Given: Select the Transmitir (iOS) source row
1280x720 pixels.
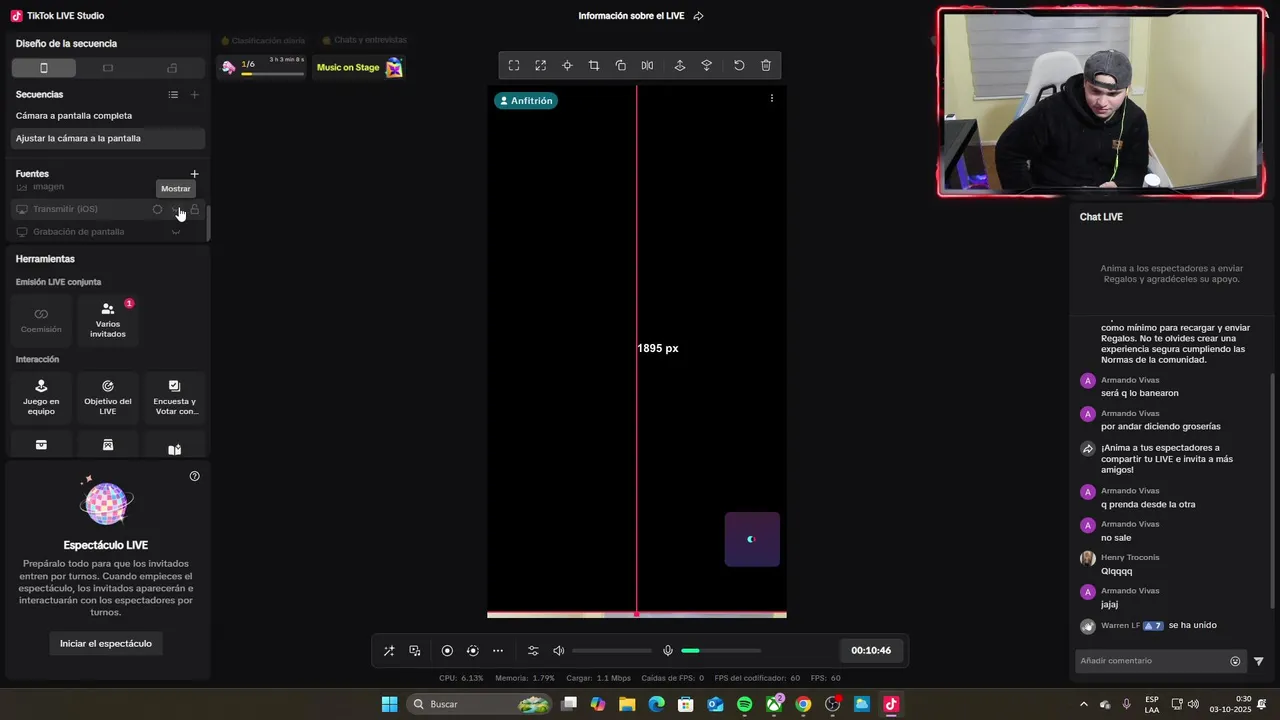Looking at the screenshot, I should click(x=108, y=209).
